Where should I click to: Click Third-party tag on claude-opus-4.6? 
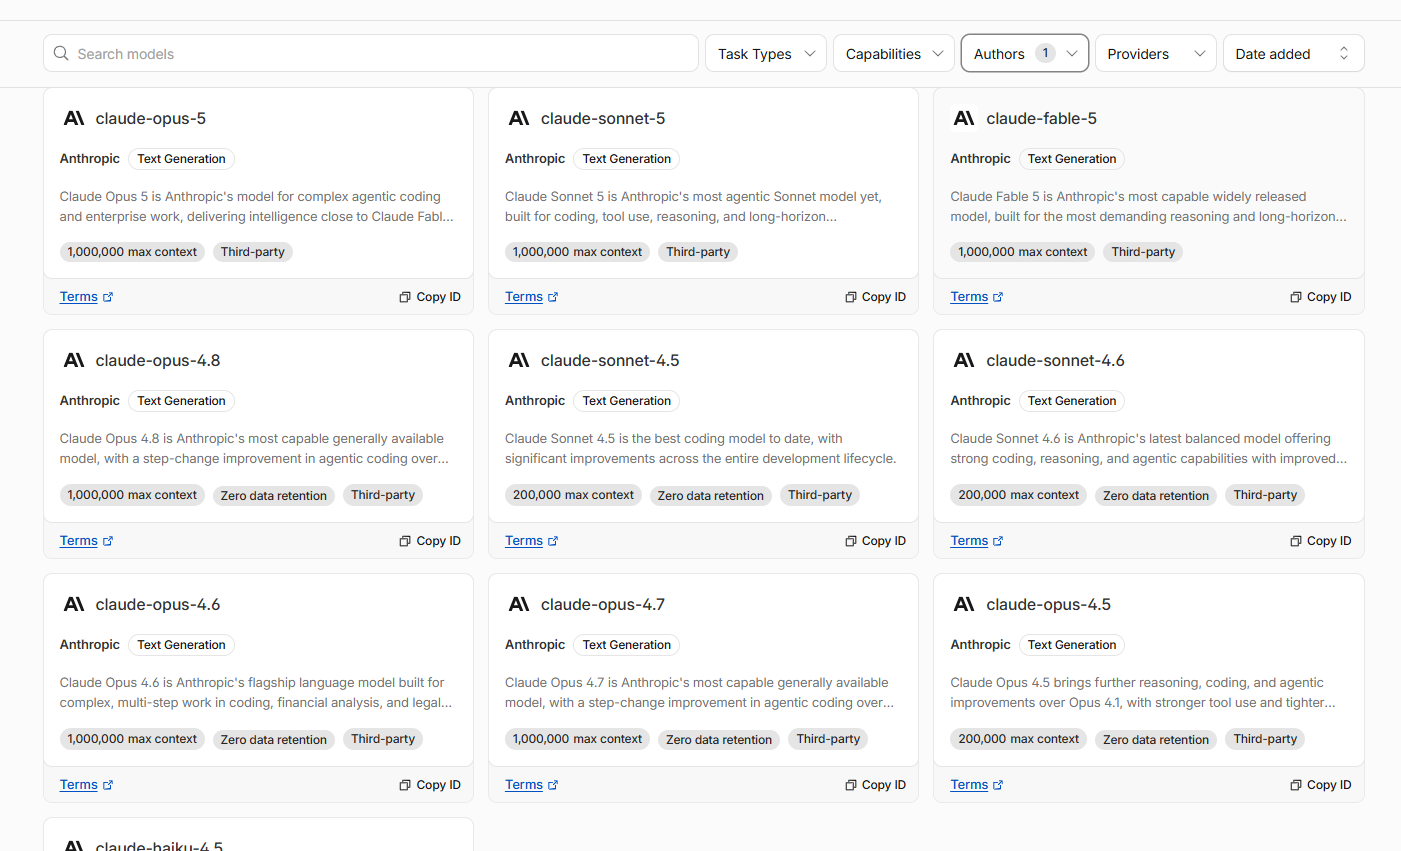383,739
